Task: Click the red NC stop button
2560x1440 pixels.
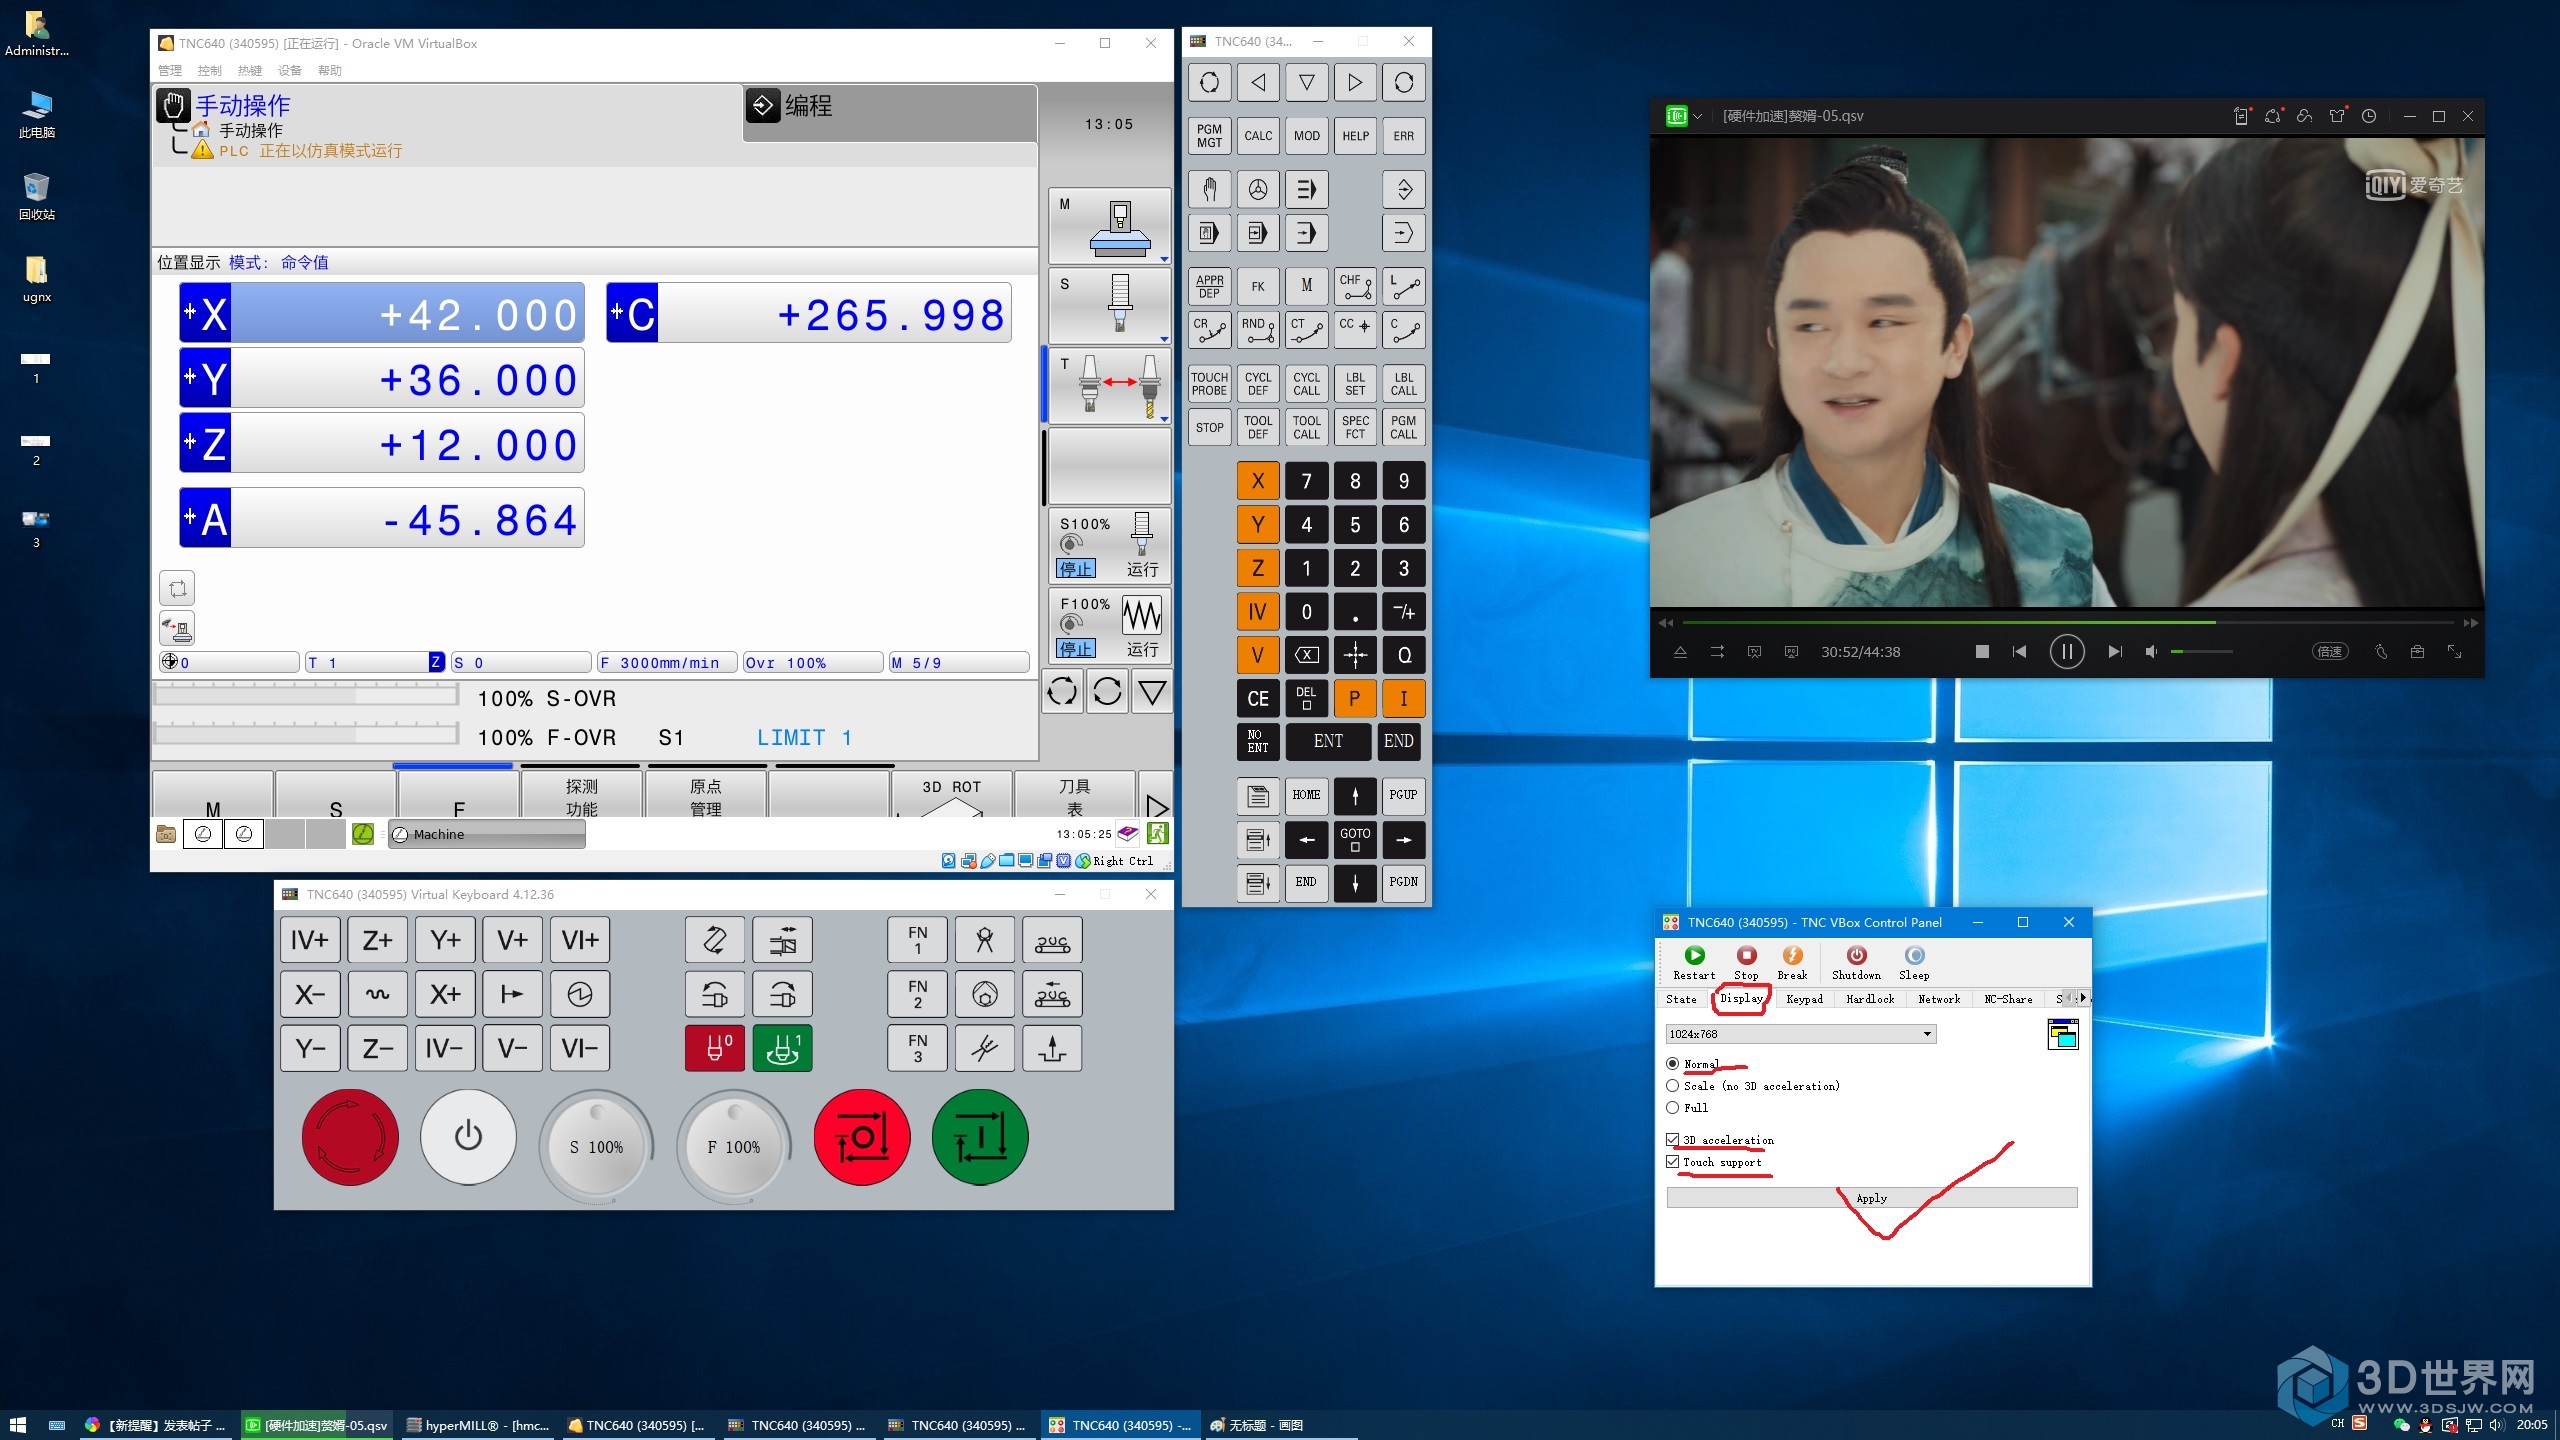Action: click(862, 1137)
